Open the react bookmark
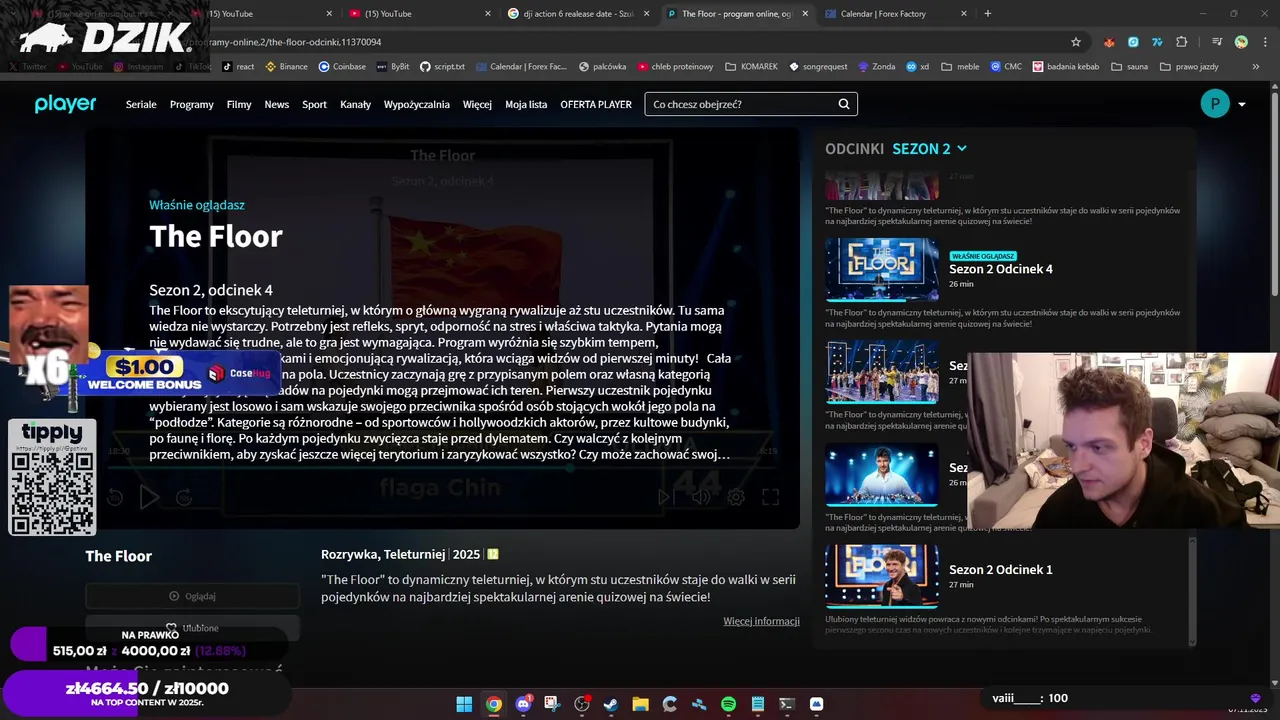 tap(238, 67)
